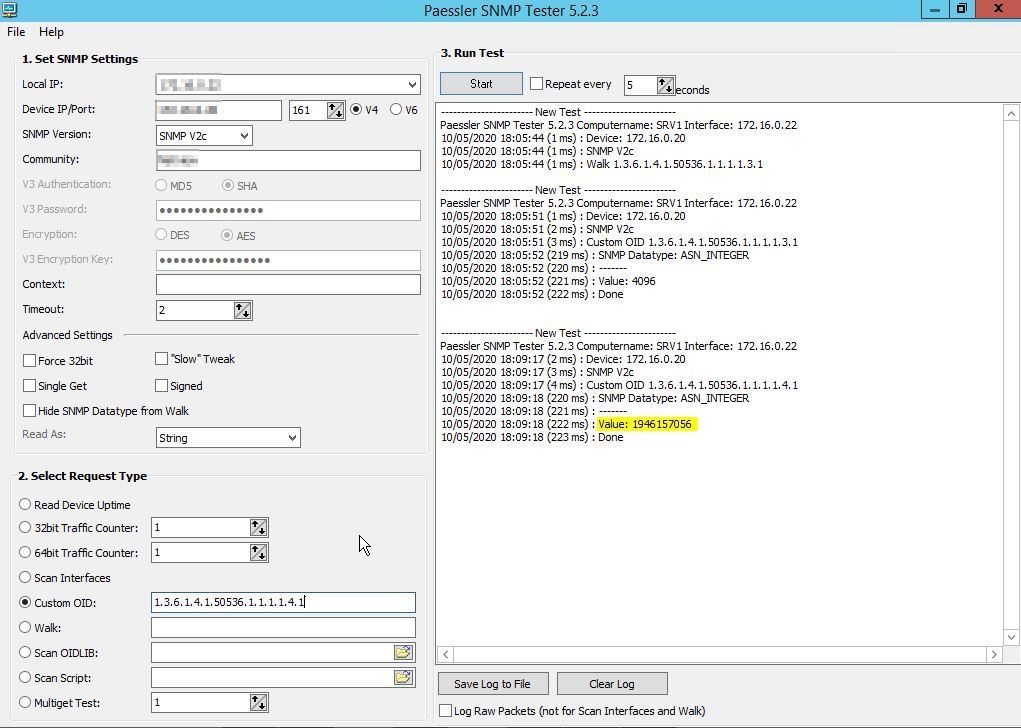Click the app icon in title bar
1021x728 pixels.
(x=9, y=9)
